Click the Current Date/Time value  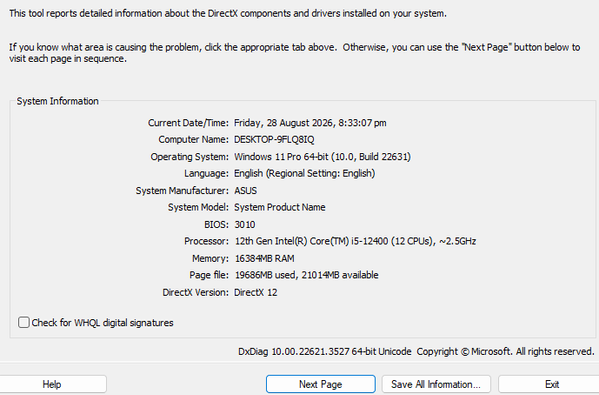tap(310, 123)
